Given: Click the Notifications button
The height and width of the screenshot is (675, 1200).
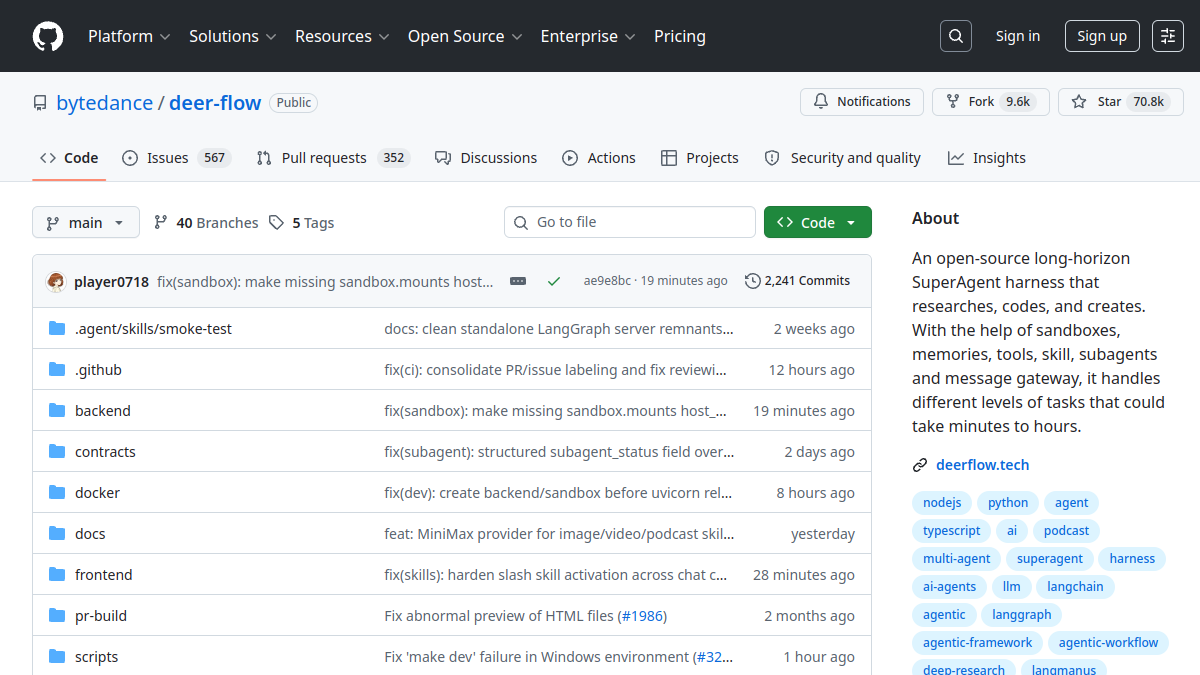Looking at the screenshot, I should 862,102.
